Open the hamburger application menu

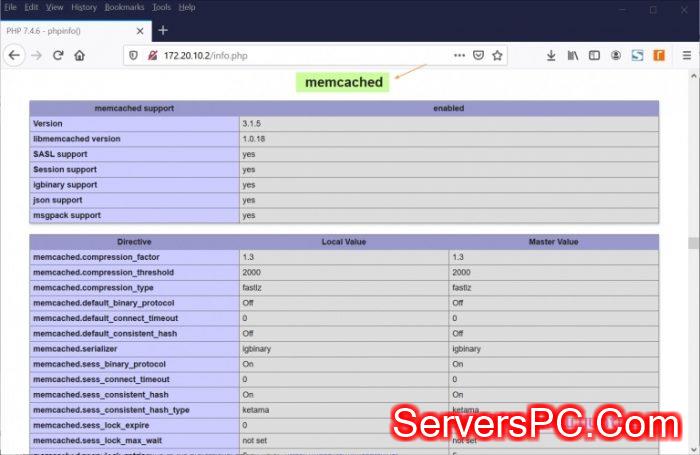point(686,55)
